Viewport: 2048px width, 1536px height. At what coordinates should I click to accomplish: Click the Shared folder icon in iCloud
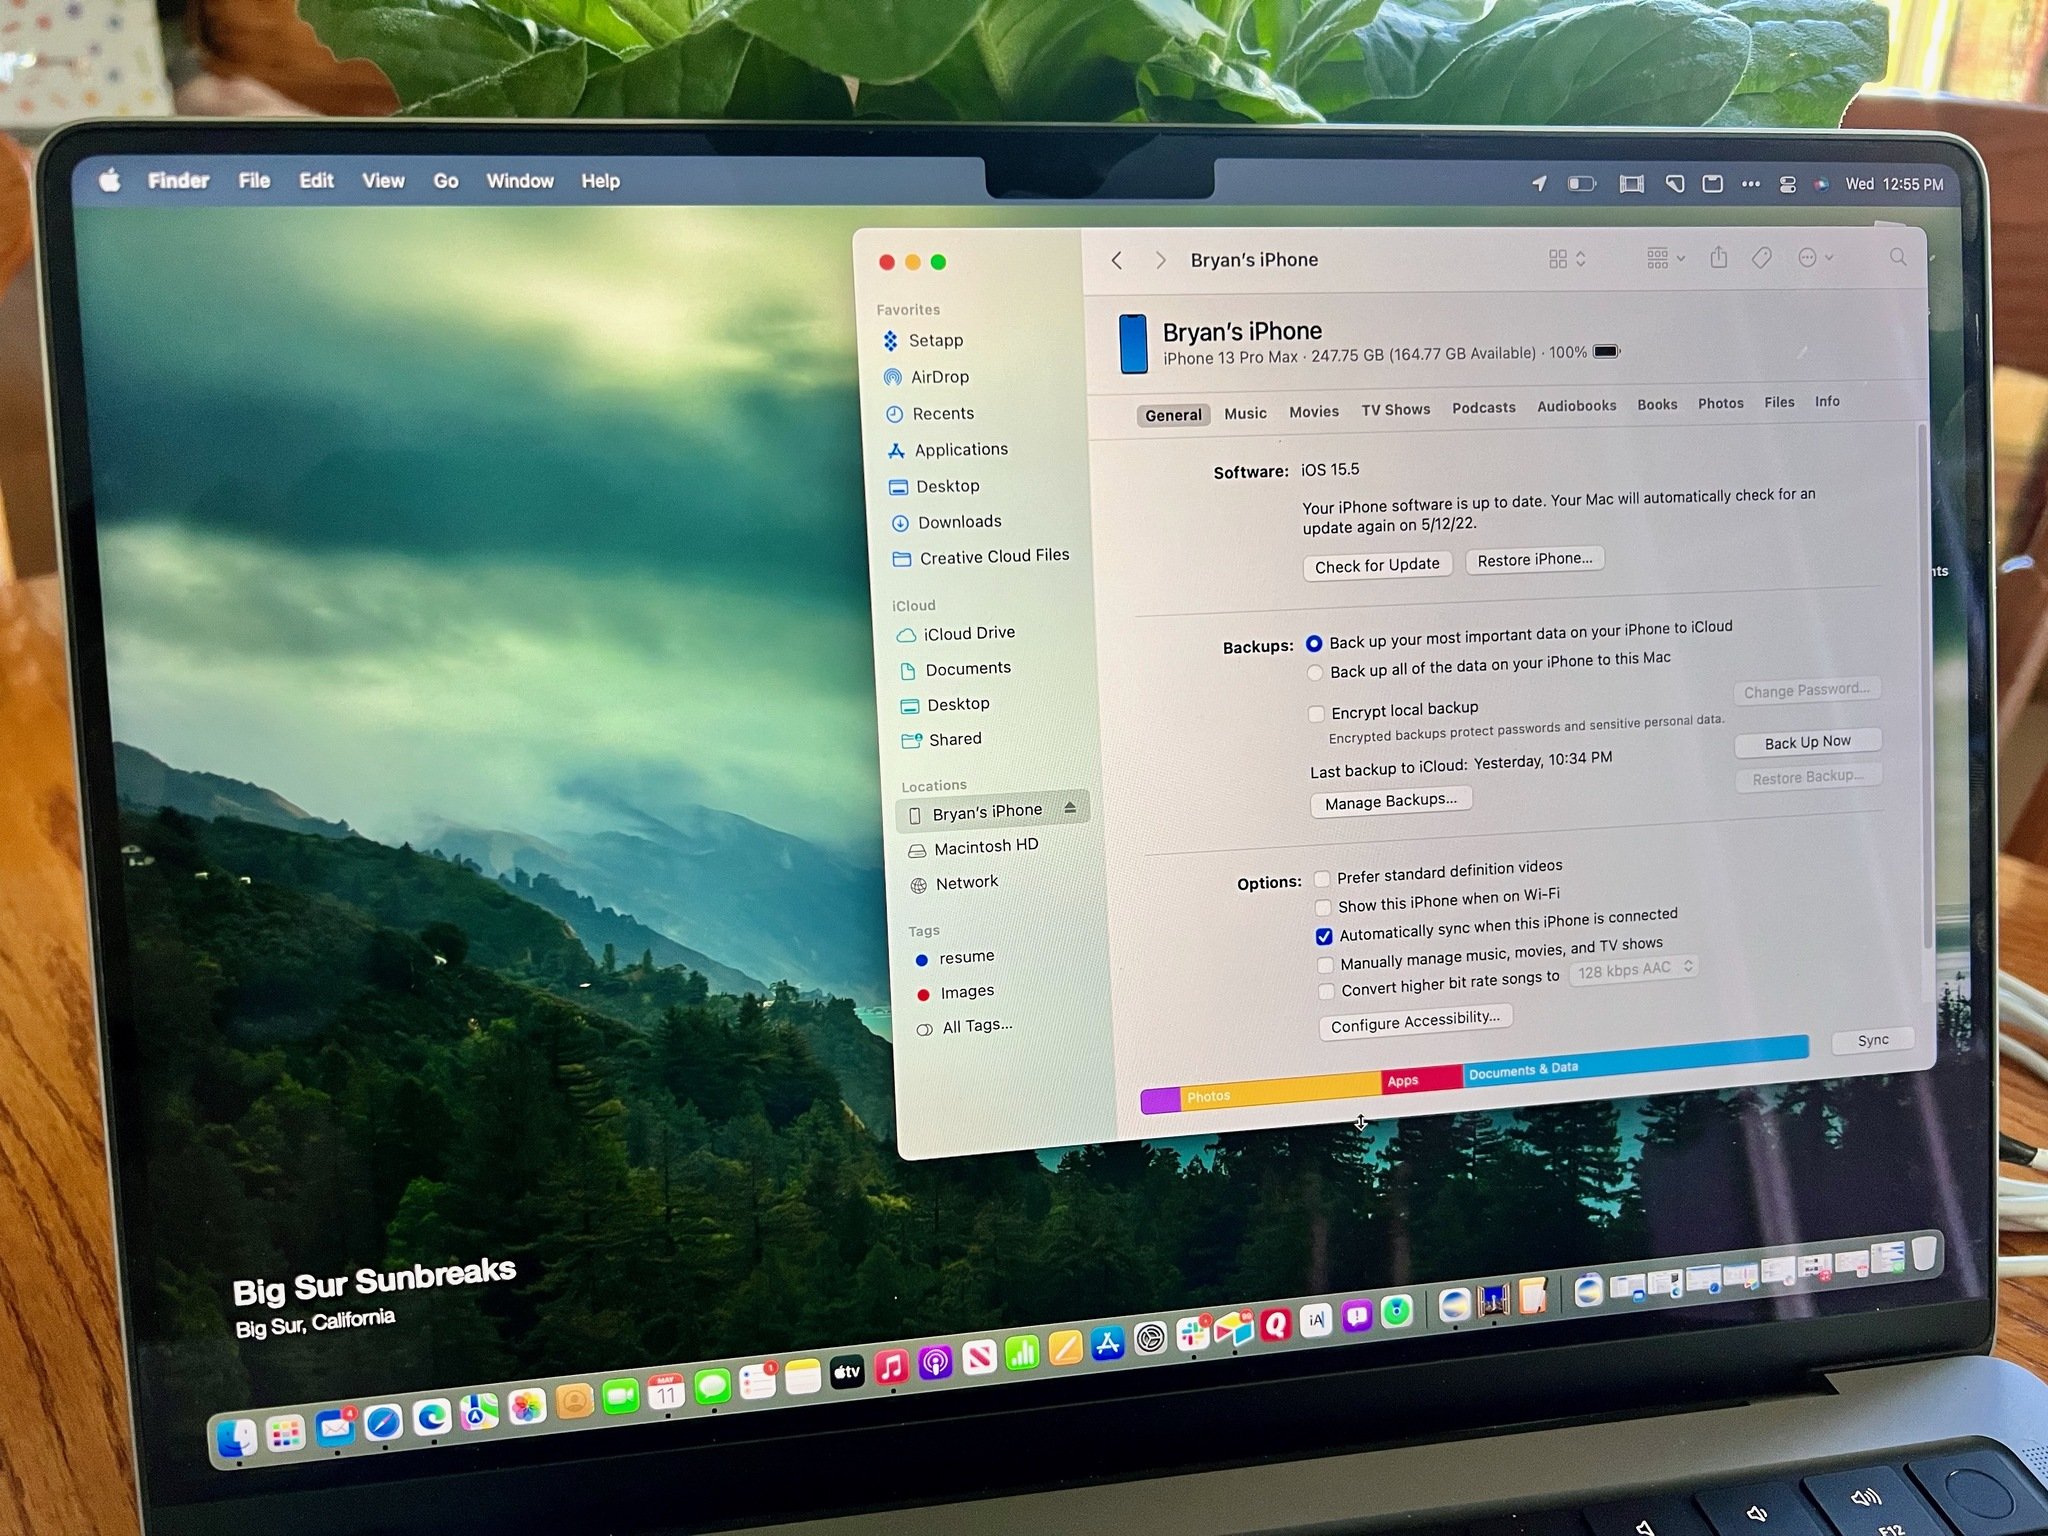pyautogui.click(x=911, y=739)
